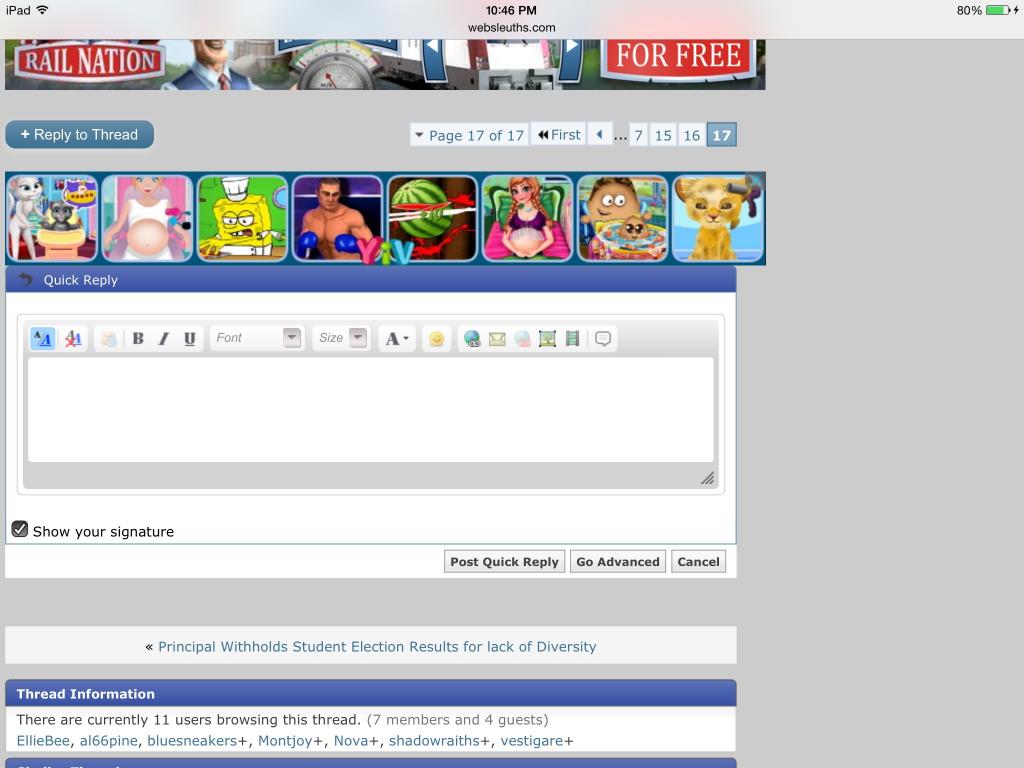Open the text color picker
Image resolution: width=1024 pixels, height=768 pixels.
(397, 339)
